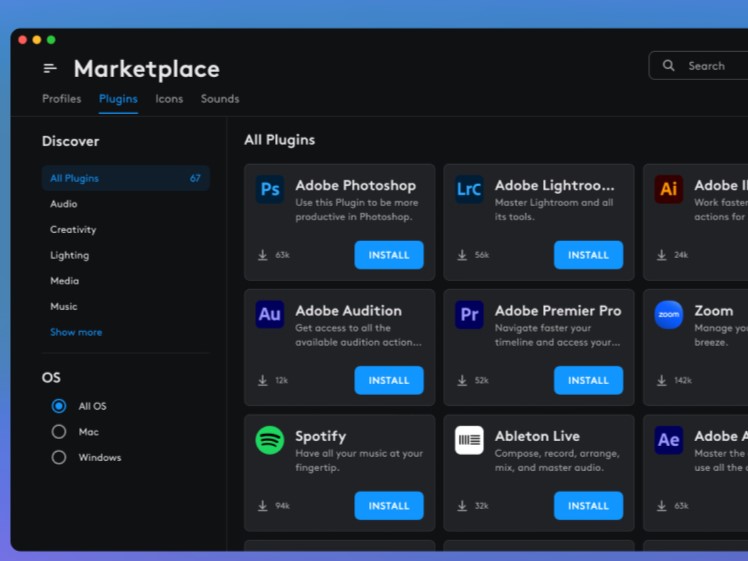Click the Spotify plugin logo
748x561 pixels.
pos(269,440)
